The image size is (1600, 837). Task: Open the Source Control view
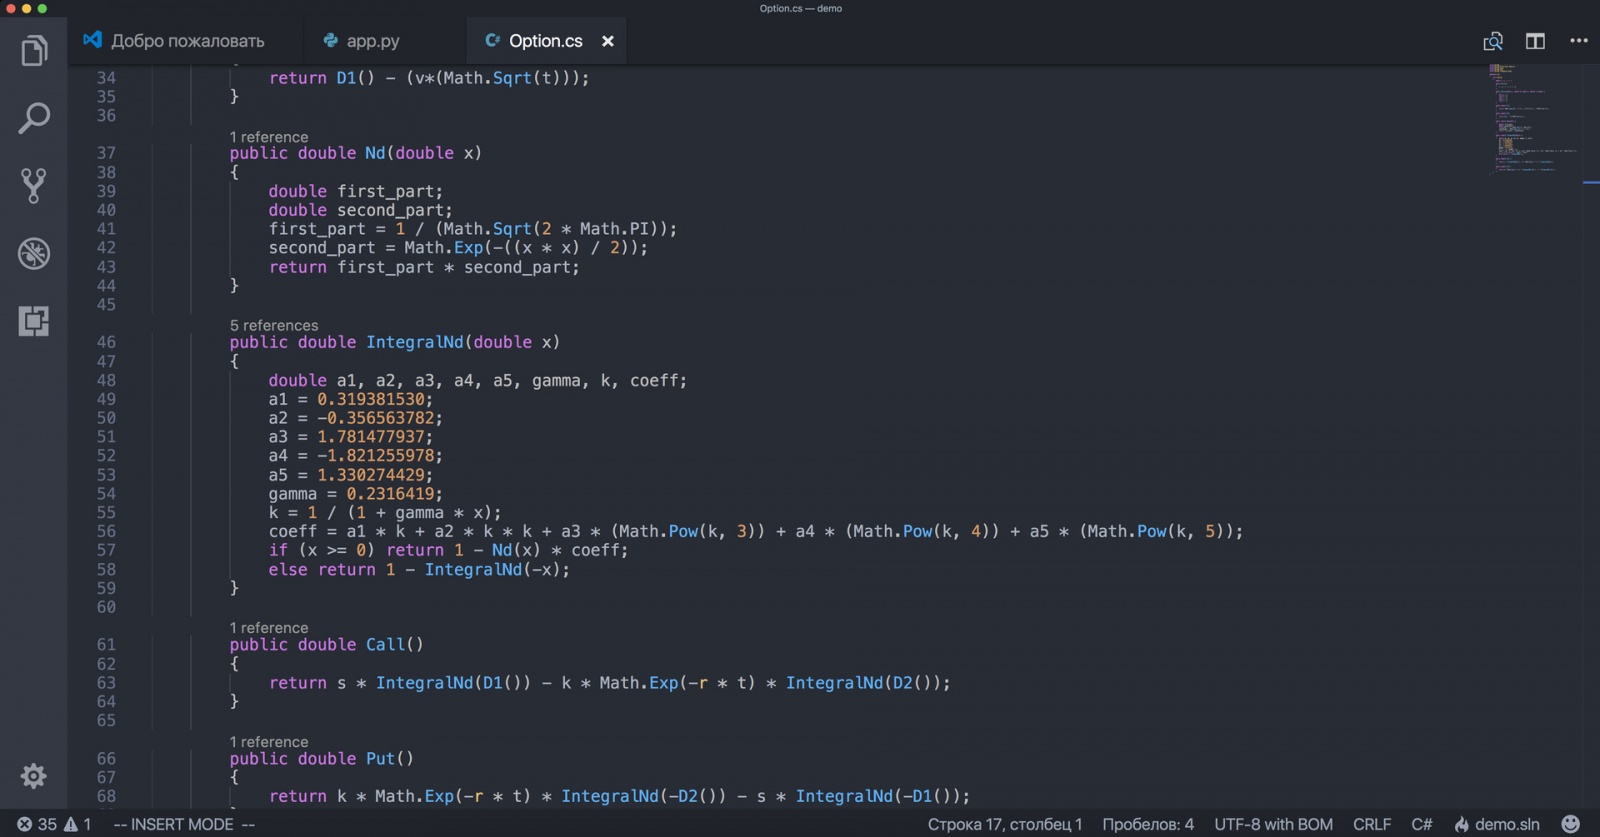(x=34, y=186)
